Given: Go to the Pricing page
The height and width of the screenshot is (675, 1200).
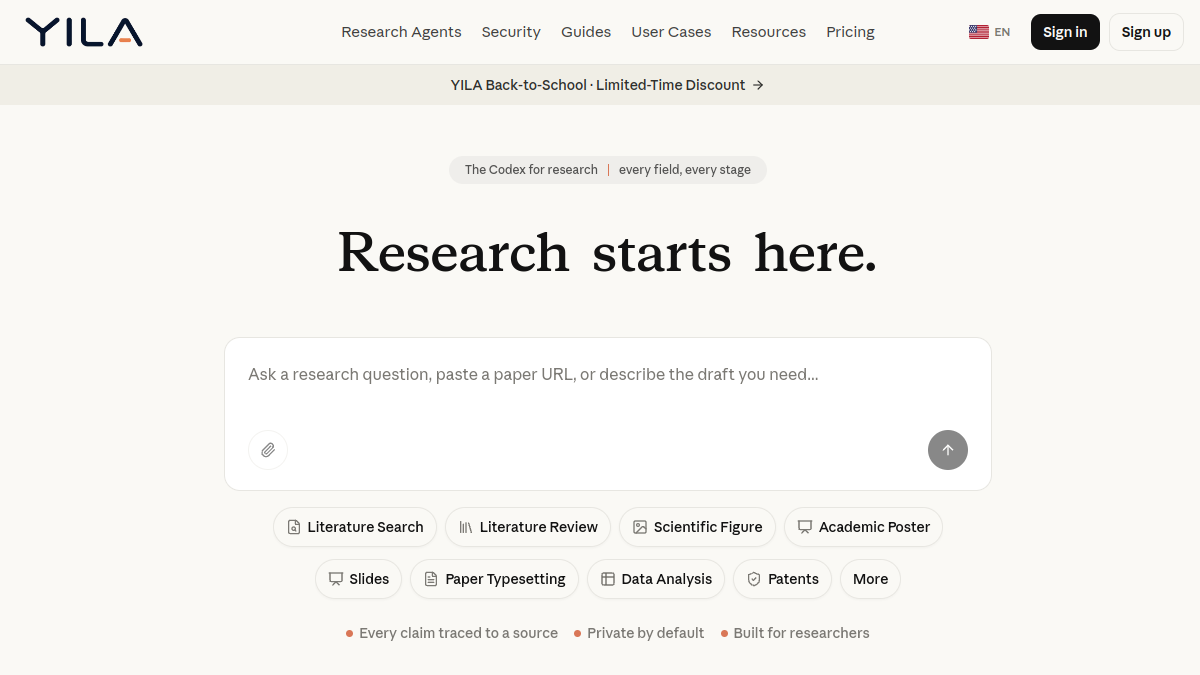Looking at the screenshot, I should click(x=850, y=32).
